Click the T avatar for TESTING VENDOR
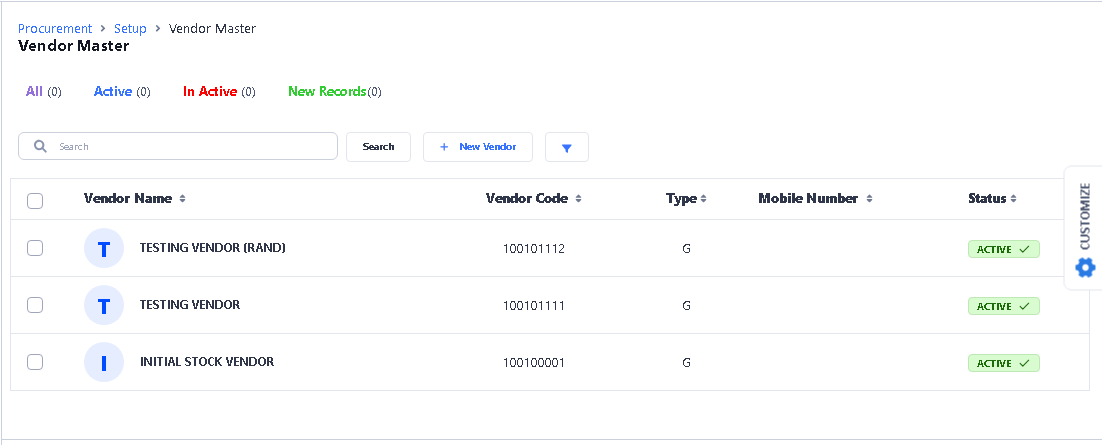Screen dimensions: 1102x445 tap(104, 305)
